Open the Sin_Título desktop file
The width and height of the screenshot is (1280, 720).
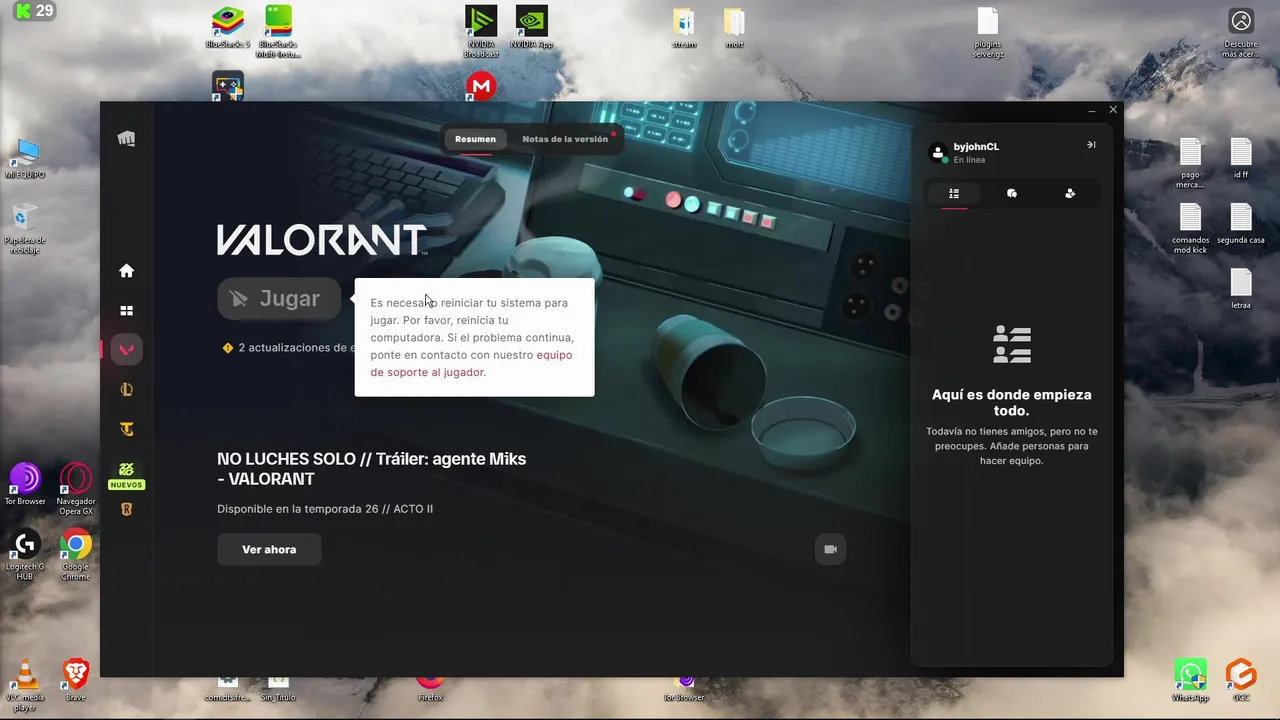point(278,690)
